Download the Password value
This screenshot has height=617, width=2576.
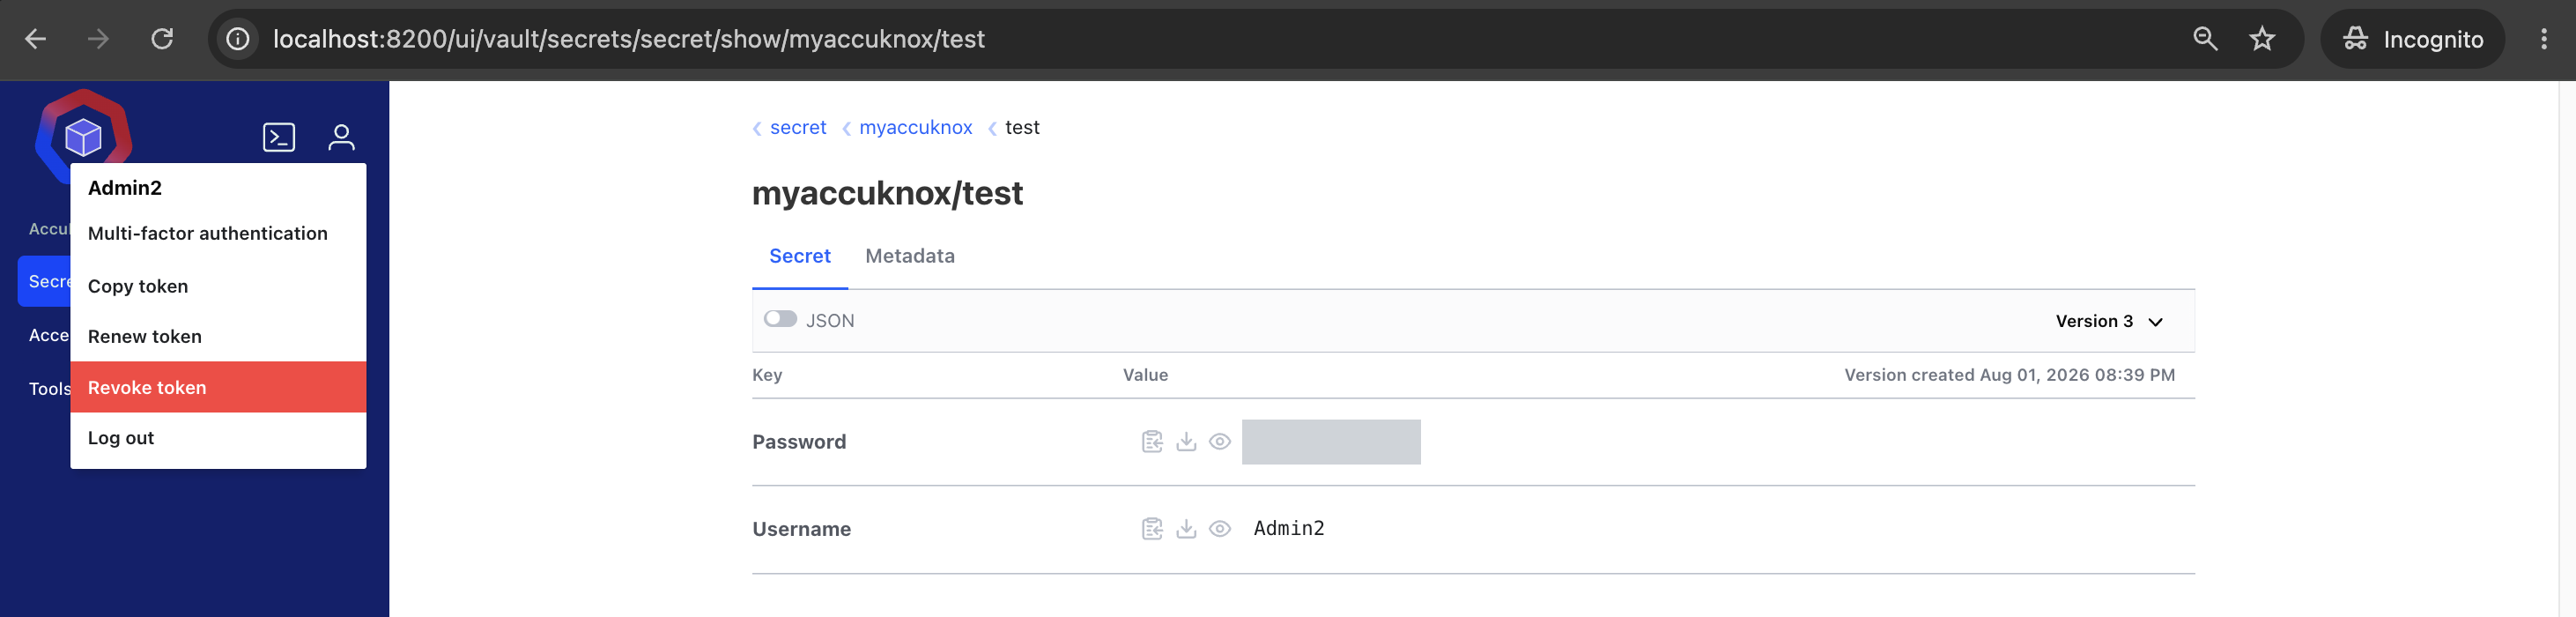click(1186, 442)
